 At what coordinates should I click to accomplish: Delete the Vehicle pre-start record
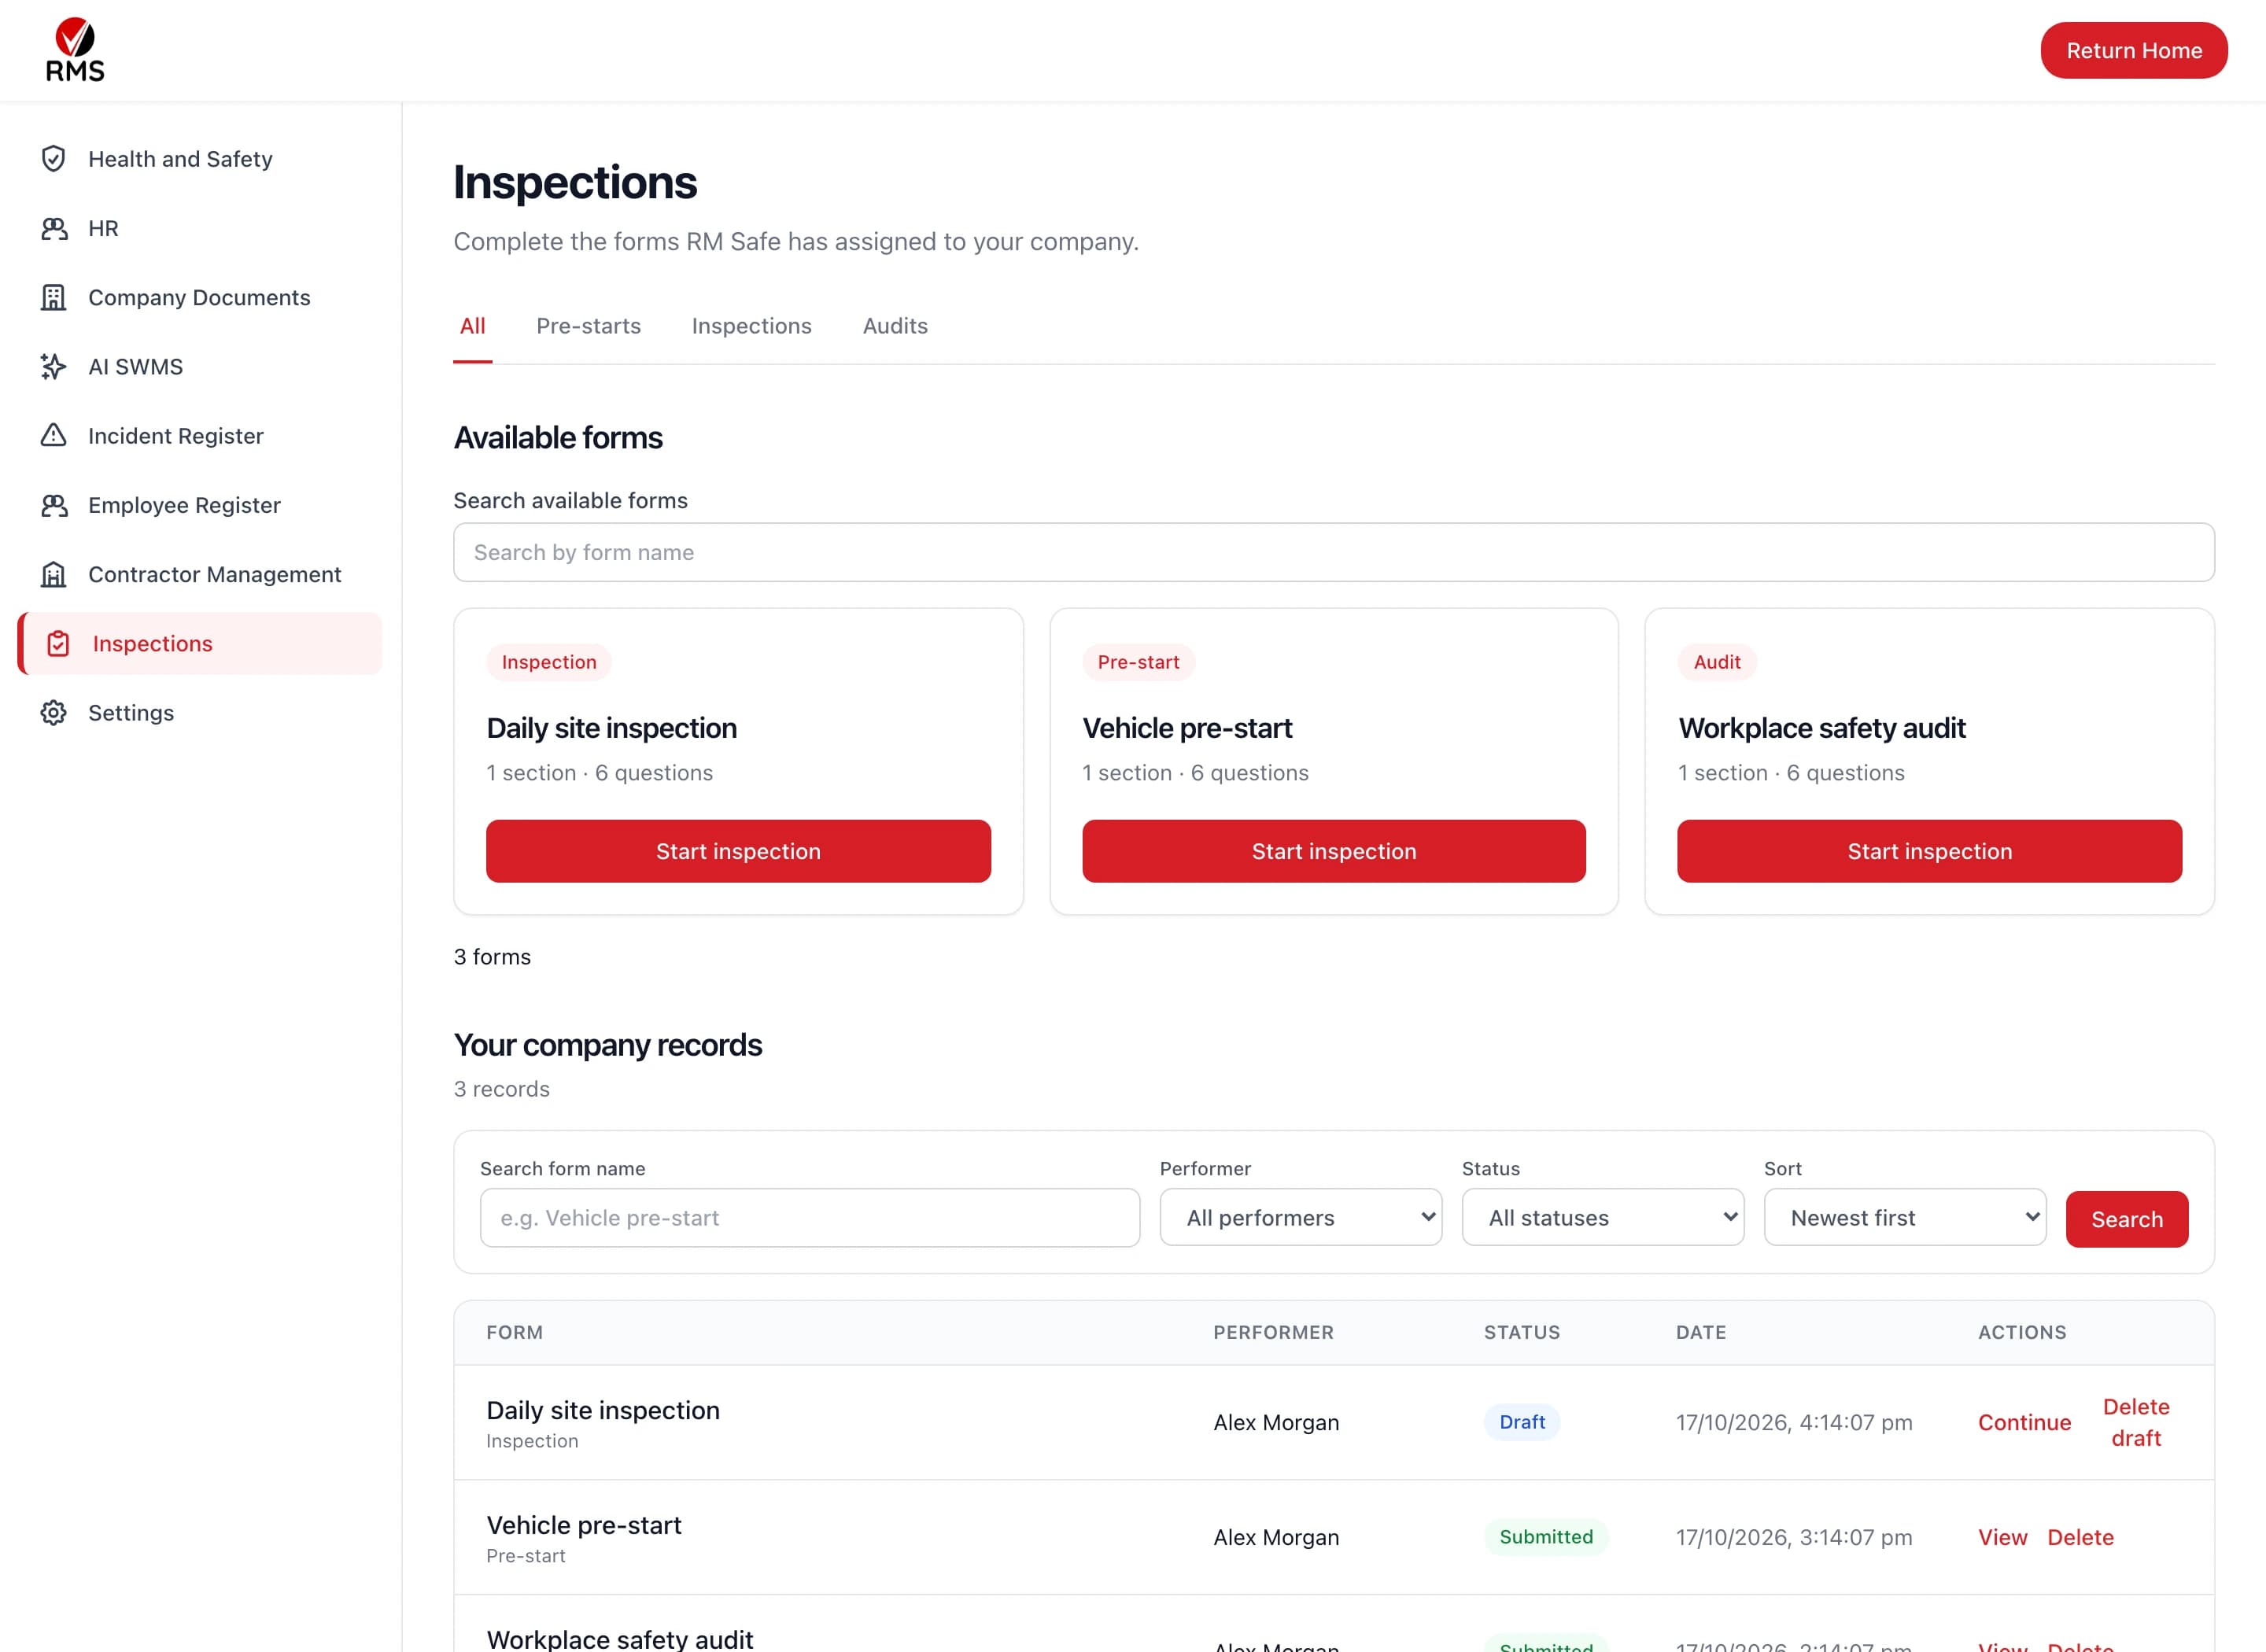tap(2080, 1537)
